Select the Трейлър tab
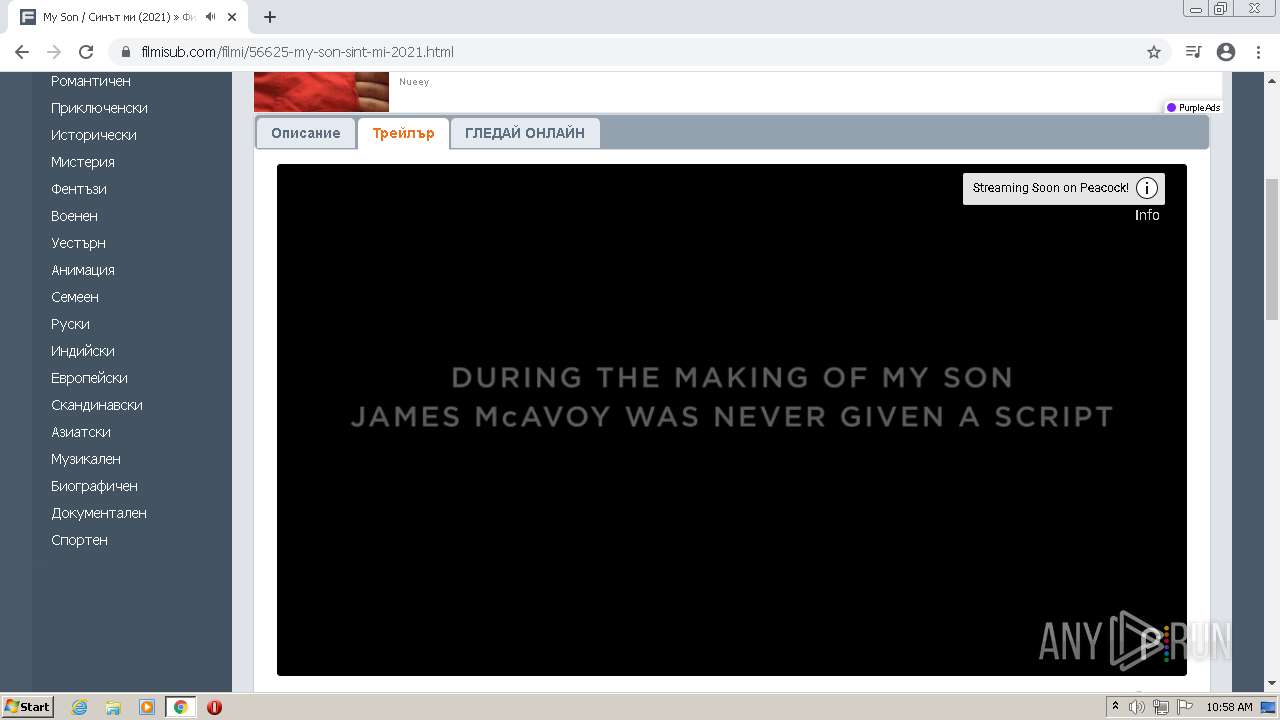 [x=403, y=133]
